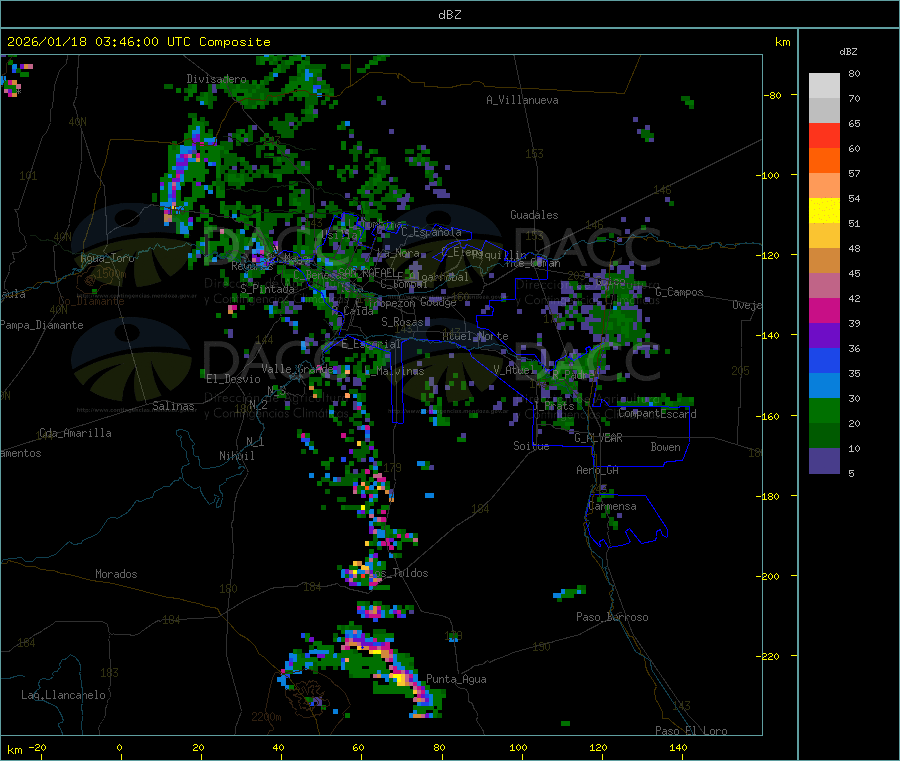The image size is (900, 761).
Task: Click the 'S_Rosas' place label
Action: coord(402,322)
